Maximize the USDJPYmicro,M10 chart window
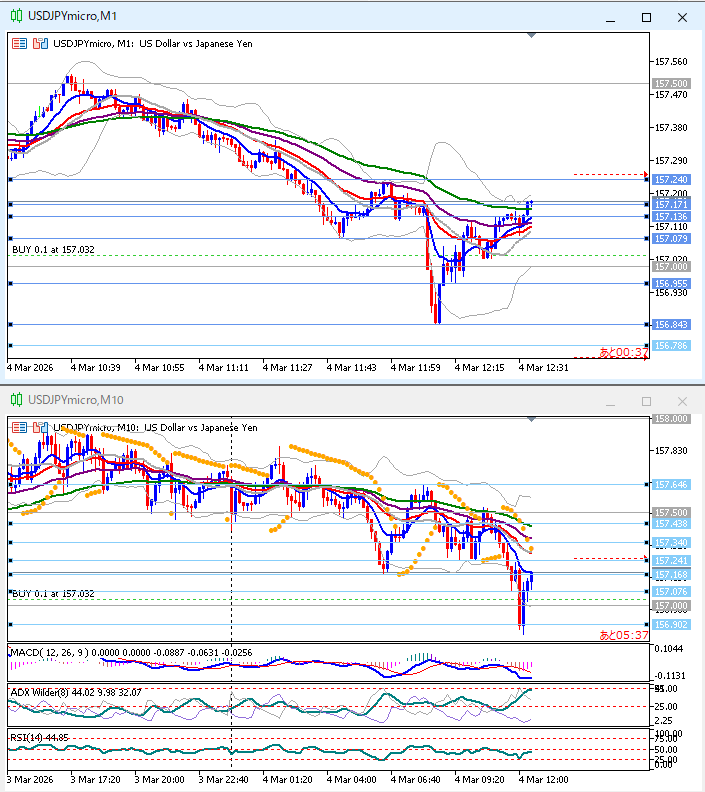This screenshot has height=792, width=705. point(646,401)
